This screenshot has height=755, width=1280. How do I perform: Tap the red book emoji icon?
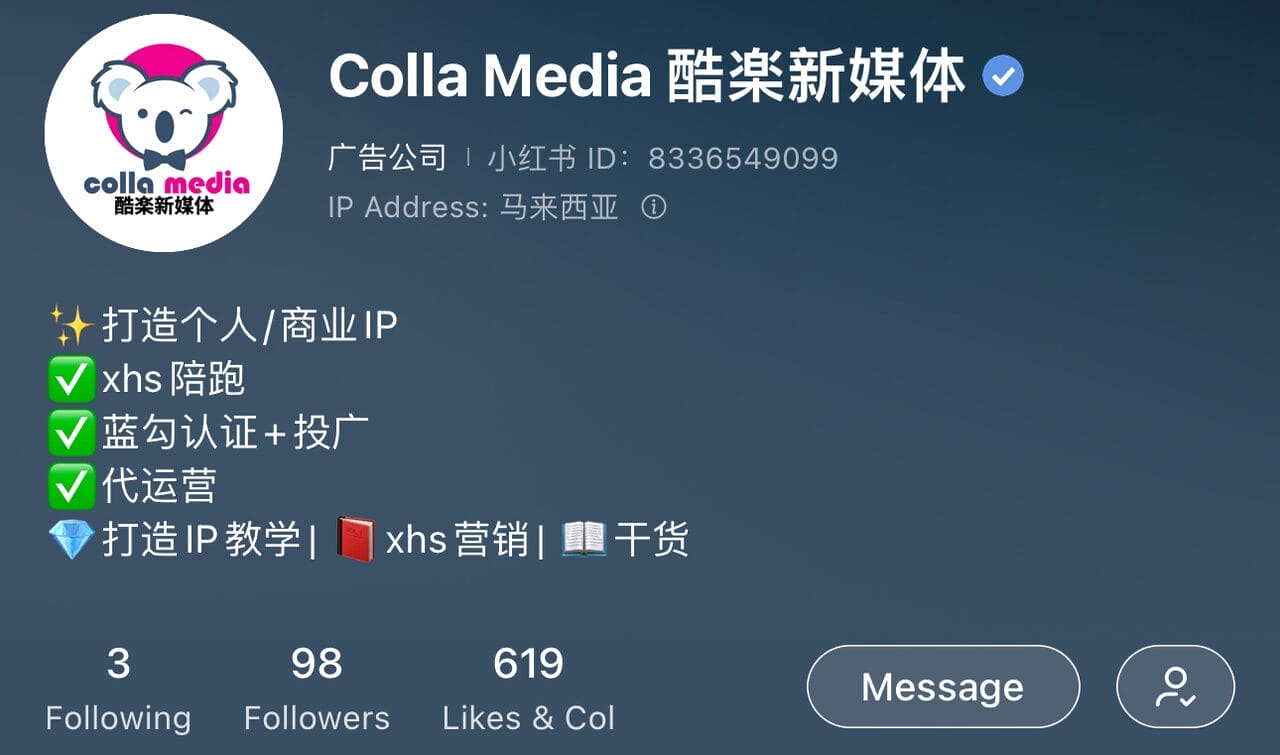(x=355, y=540)
